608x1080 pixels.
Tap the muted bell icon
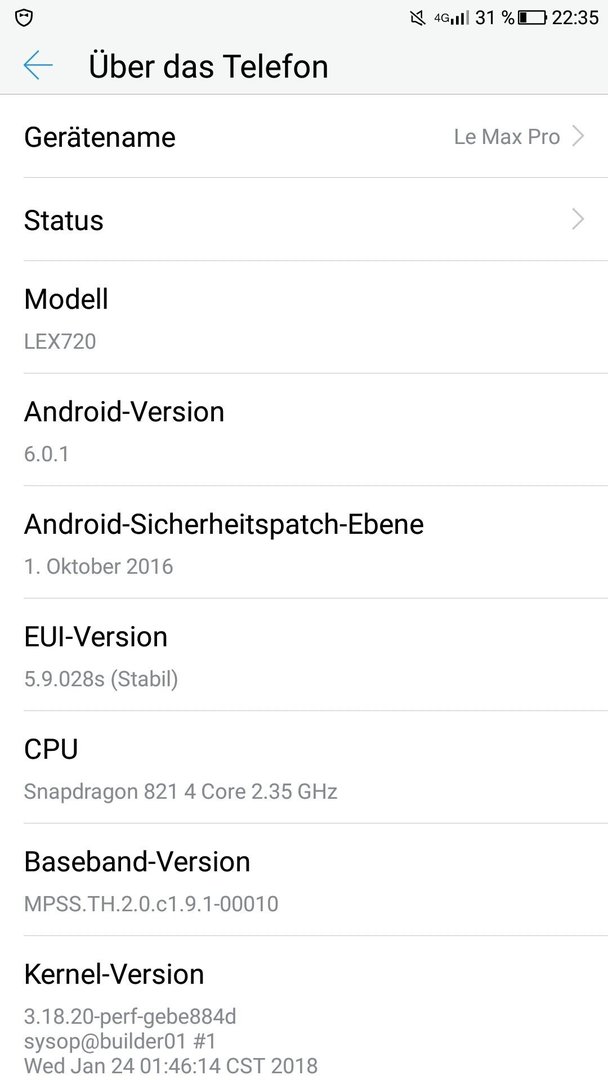click(x=417, y=18)
